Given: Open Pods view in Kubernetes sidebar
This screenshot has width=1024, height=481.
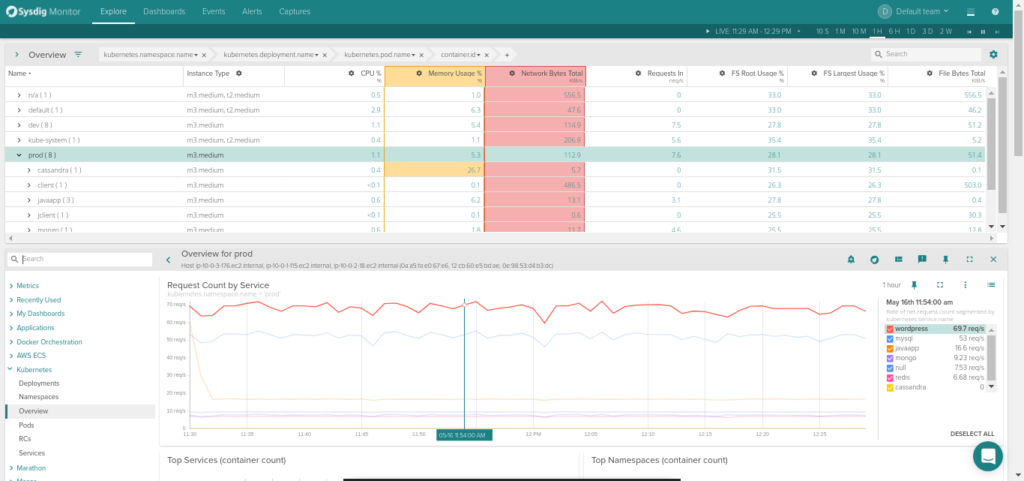Looking at the screenshot, I should point(27,425).
